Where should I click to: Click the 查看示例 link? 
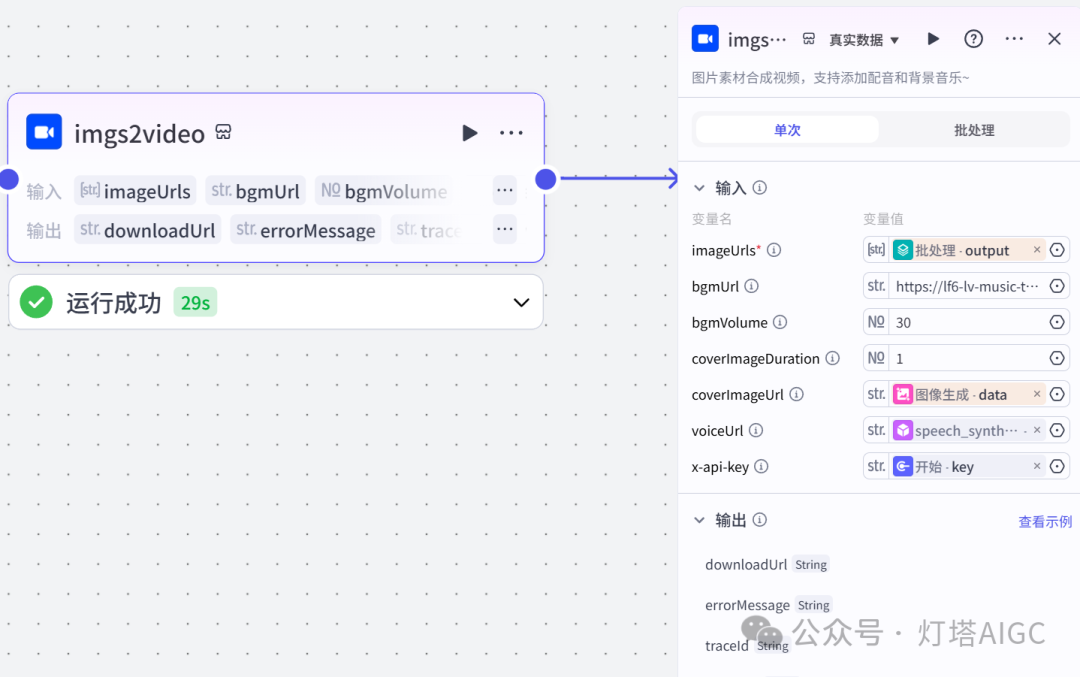pos(1044,520)
